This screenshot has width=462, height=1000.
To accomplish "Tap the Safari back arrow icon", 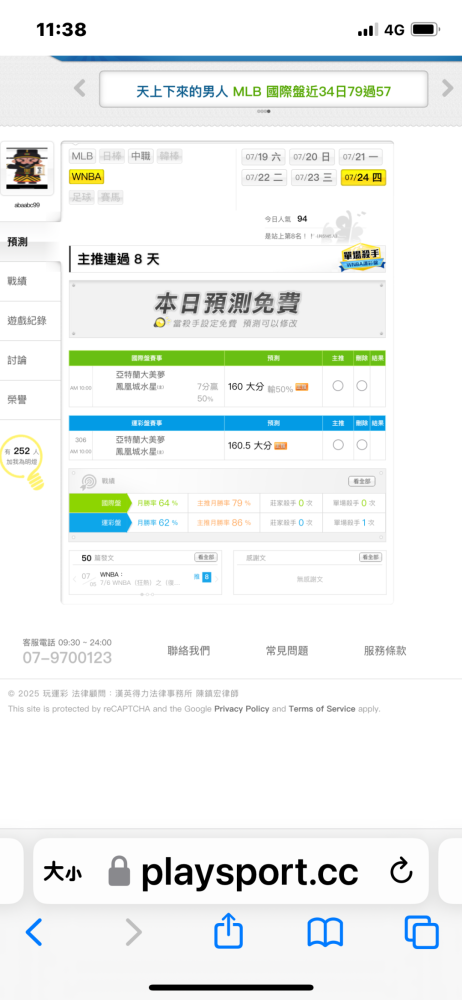I will click(34, 932).
